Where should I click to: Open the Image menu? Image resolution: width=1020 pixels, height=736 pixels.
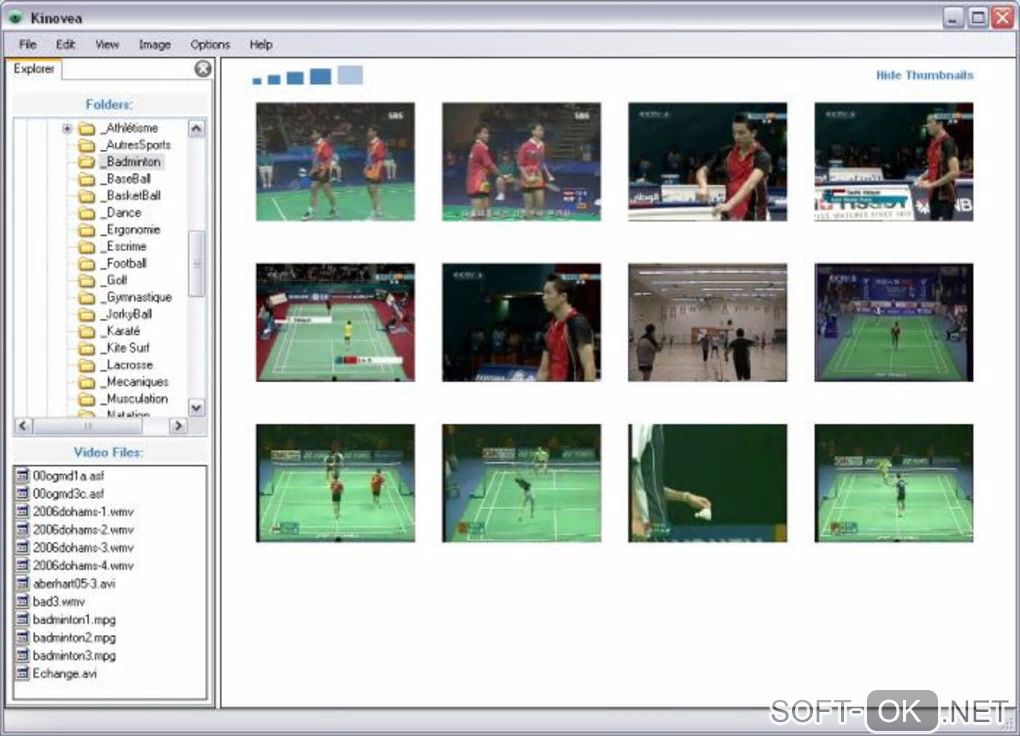click(x=155, y=44)
